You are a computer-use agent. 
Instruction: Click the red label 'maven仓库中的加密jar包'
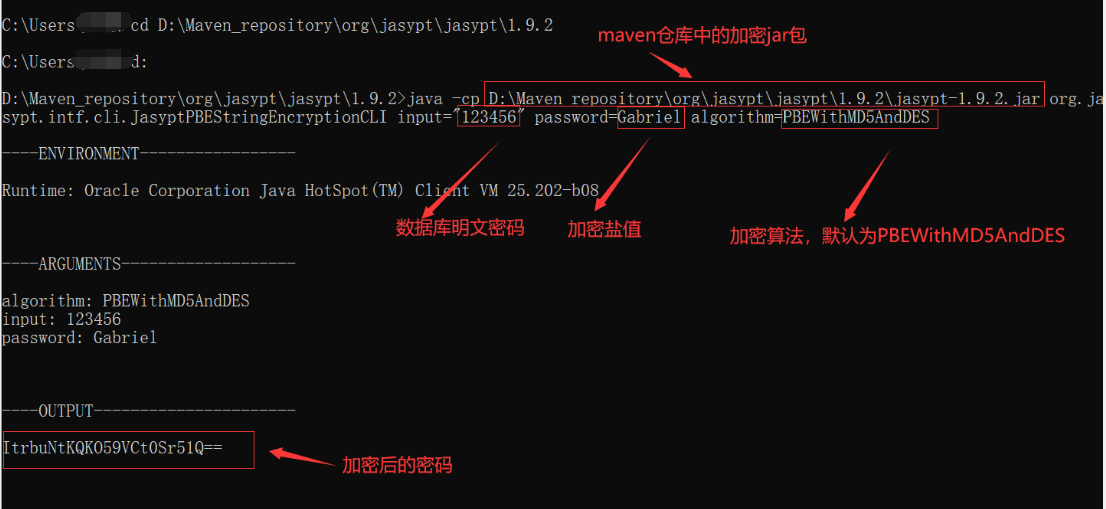pyautogui.click(x=702, y=36)
